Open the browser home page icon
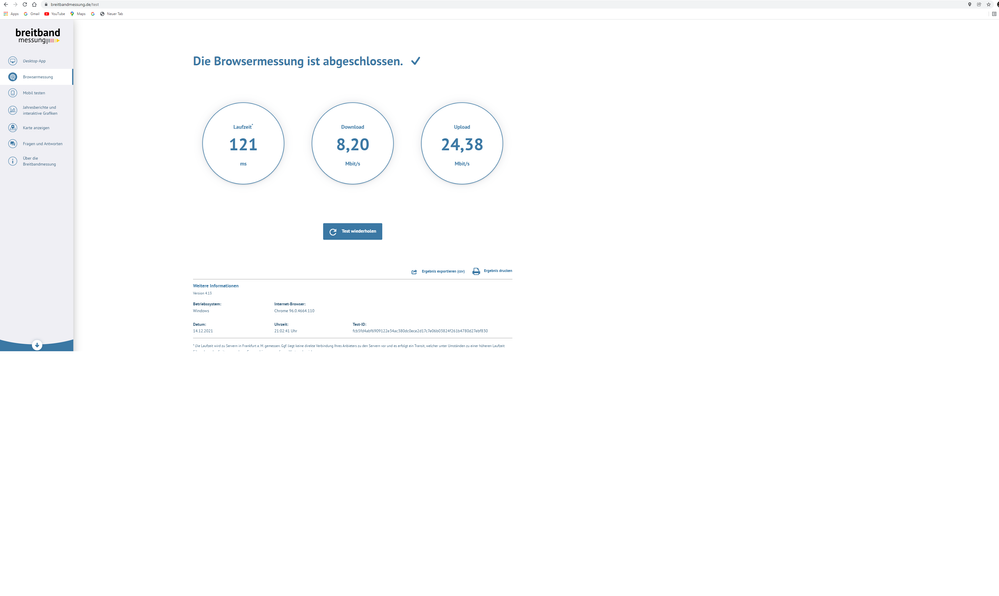The height and width of the screenshot is (596, 999). tap(34, 4)
